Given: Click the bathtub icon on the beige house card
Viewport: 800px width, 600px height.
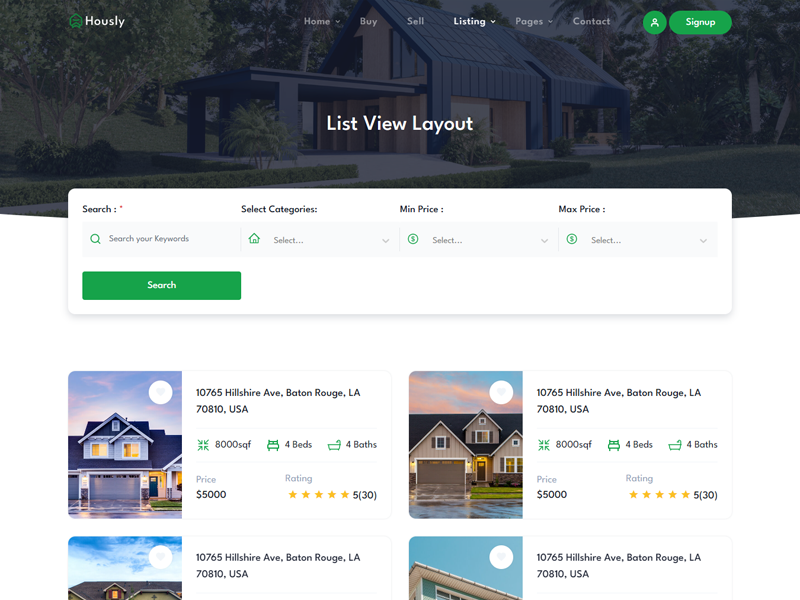Looking at the screenshot, I should click(x=675, y=445).
